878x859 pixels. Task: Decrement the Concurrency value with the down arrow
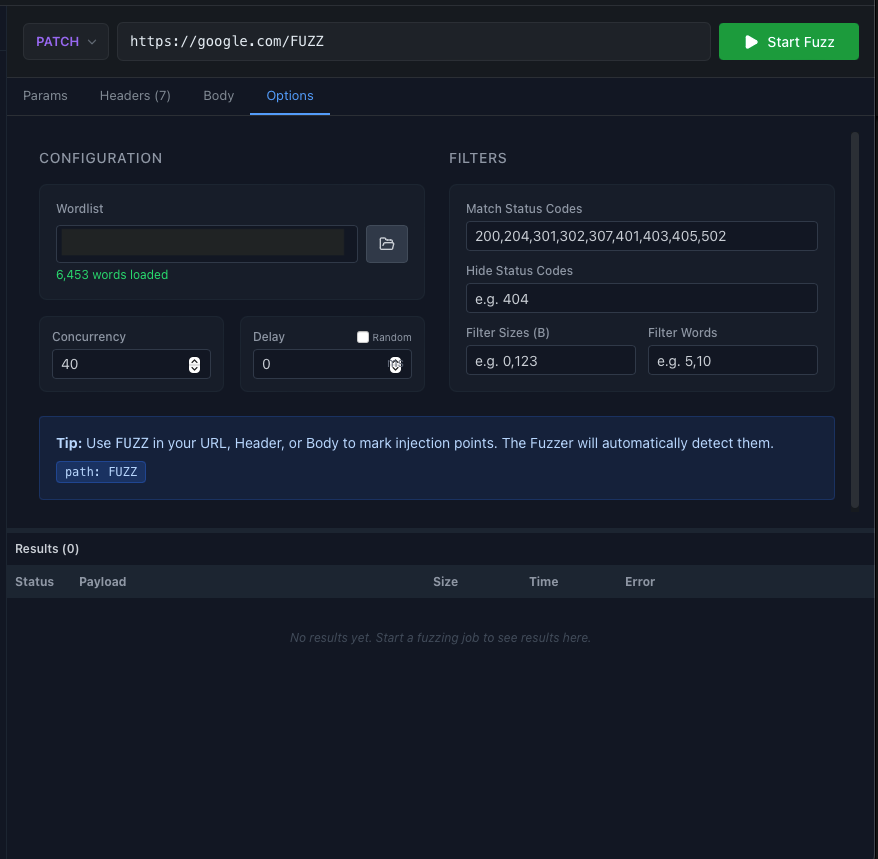tap(195, 368)
